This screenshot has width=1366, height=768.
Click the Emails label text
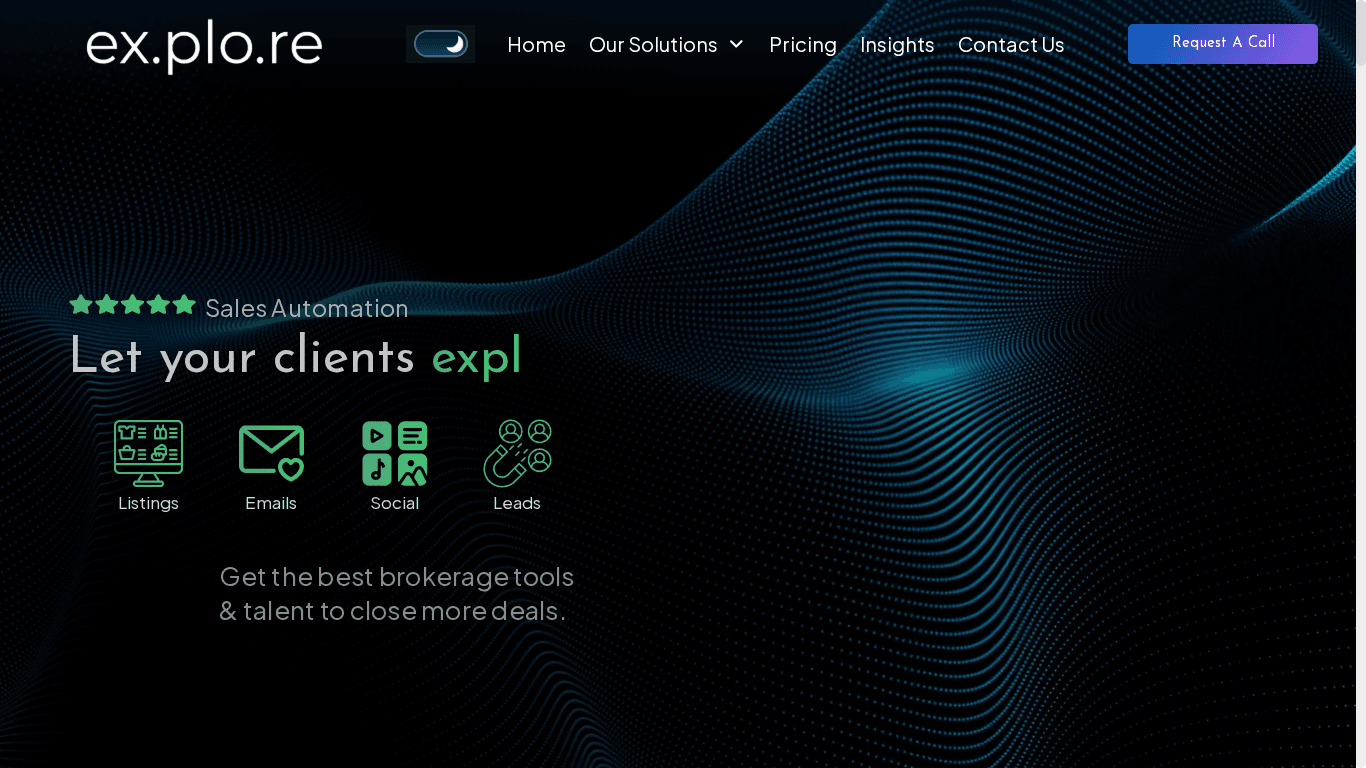pos(271,503)
